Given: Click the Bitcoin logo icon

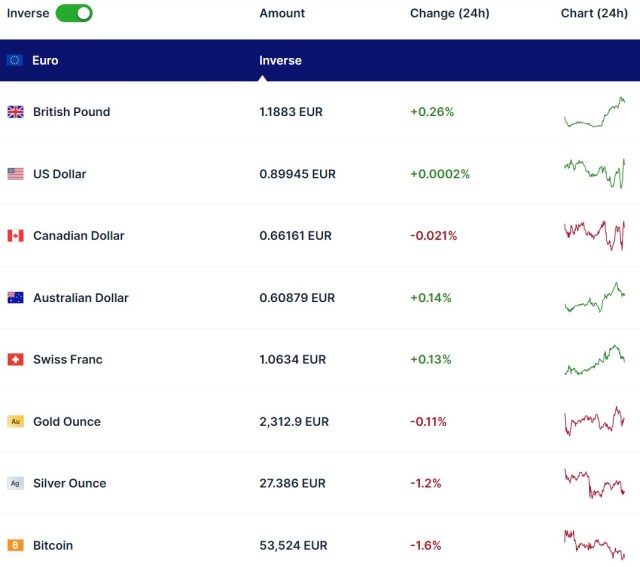Looking at the screenshot, I should tap(15, 546).
